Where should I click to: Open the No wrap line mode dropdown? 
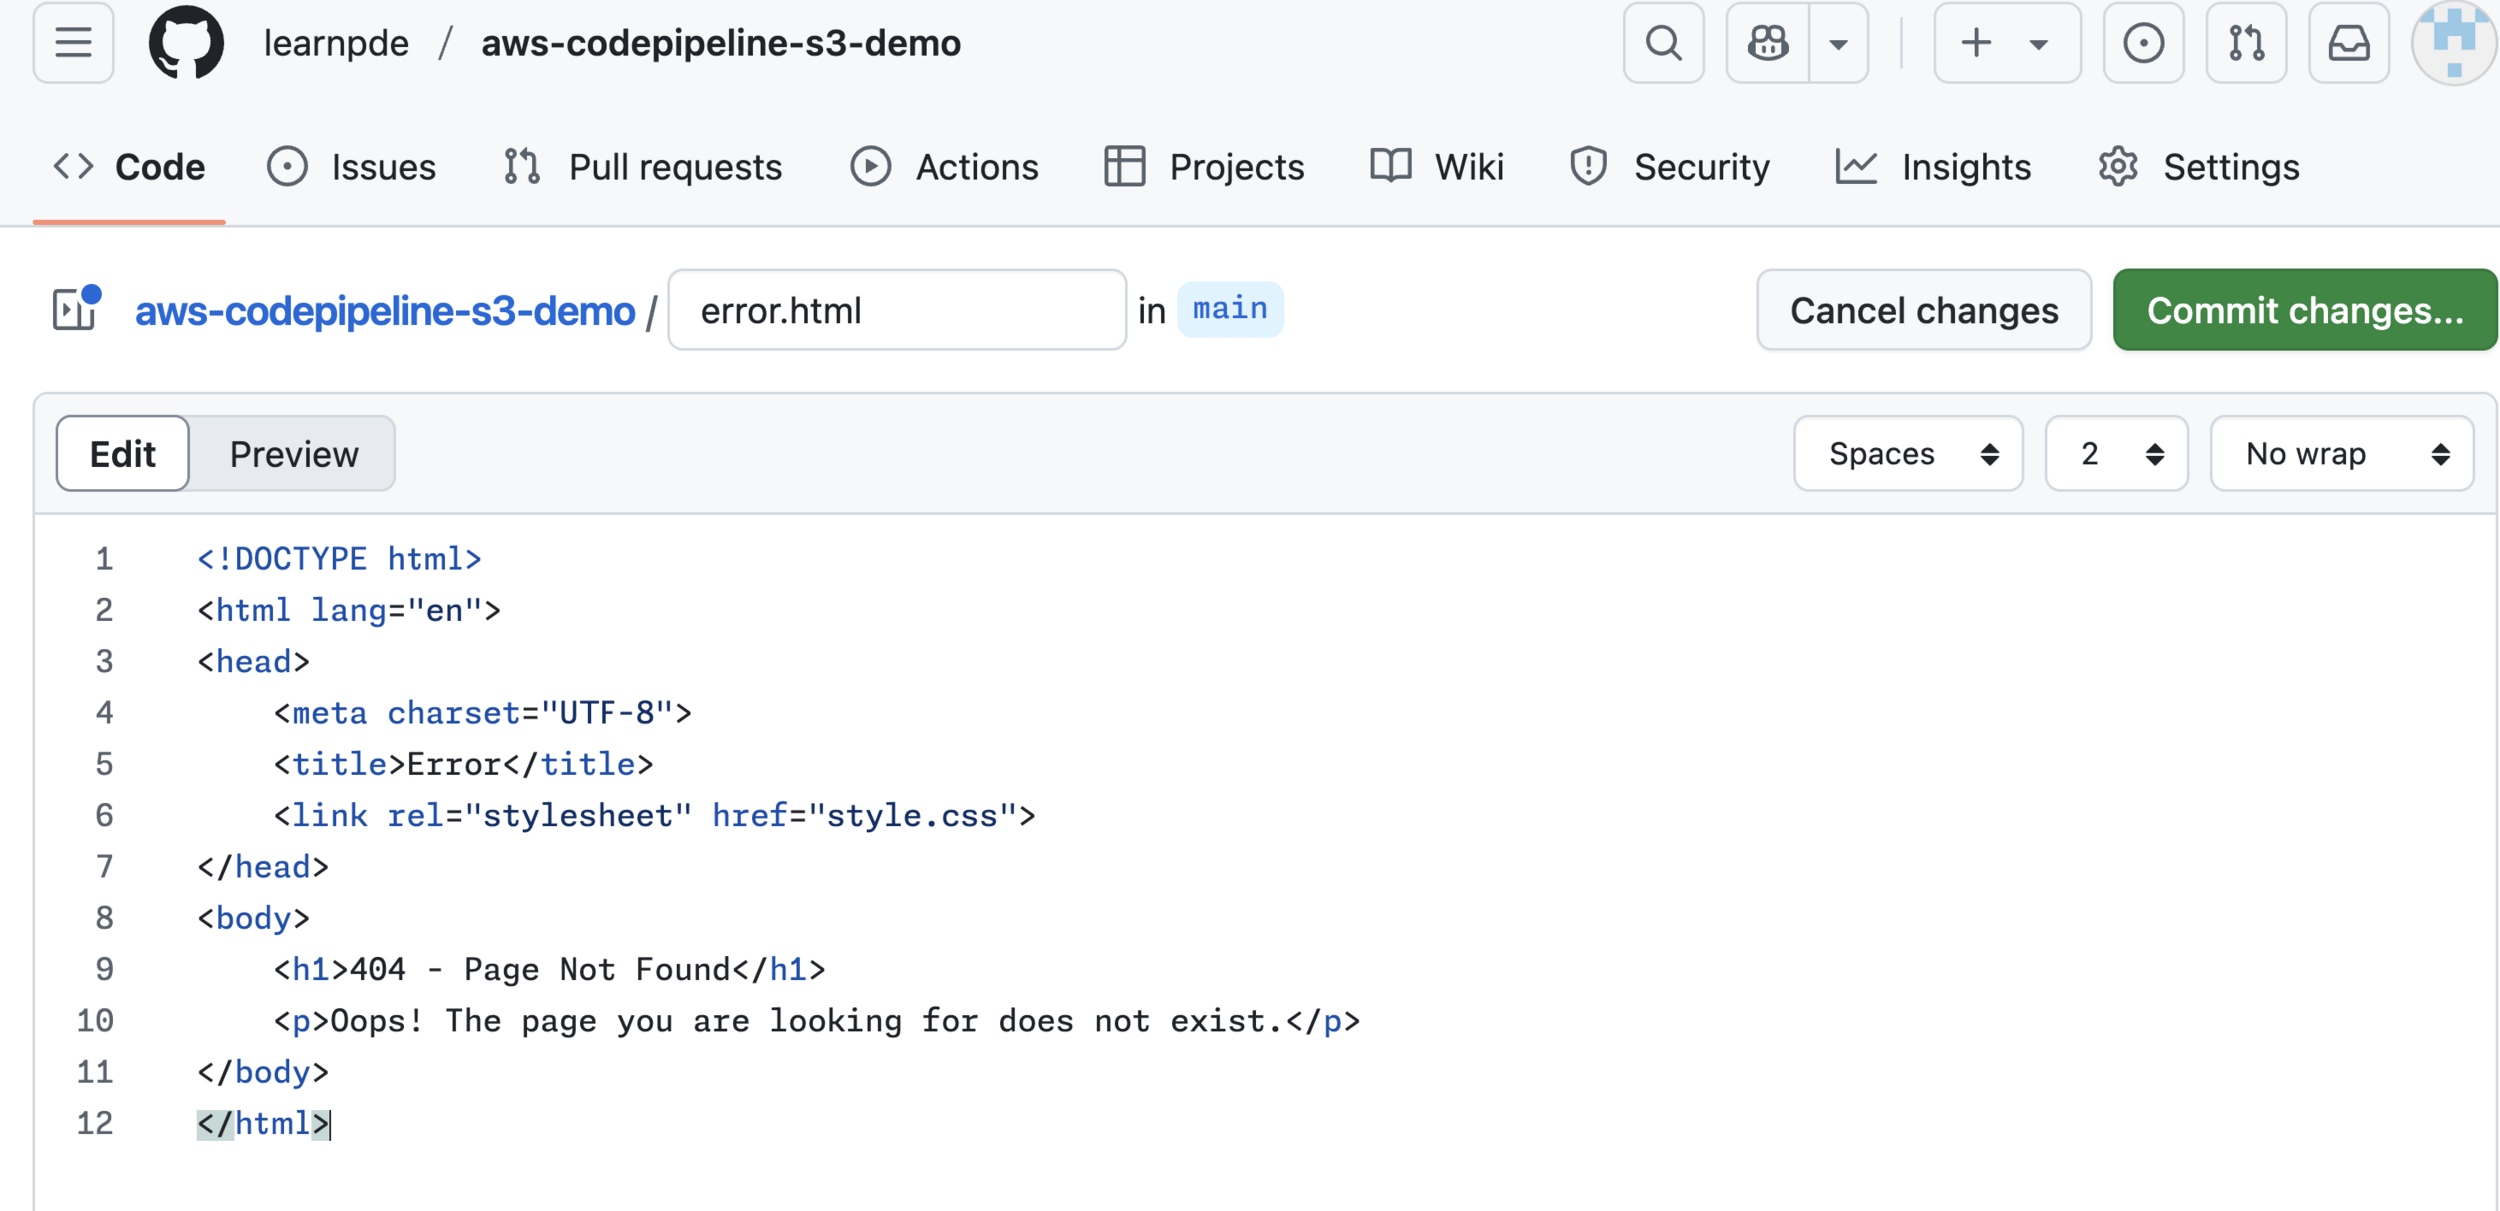(x=2342, y=454)
